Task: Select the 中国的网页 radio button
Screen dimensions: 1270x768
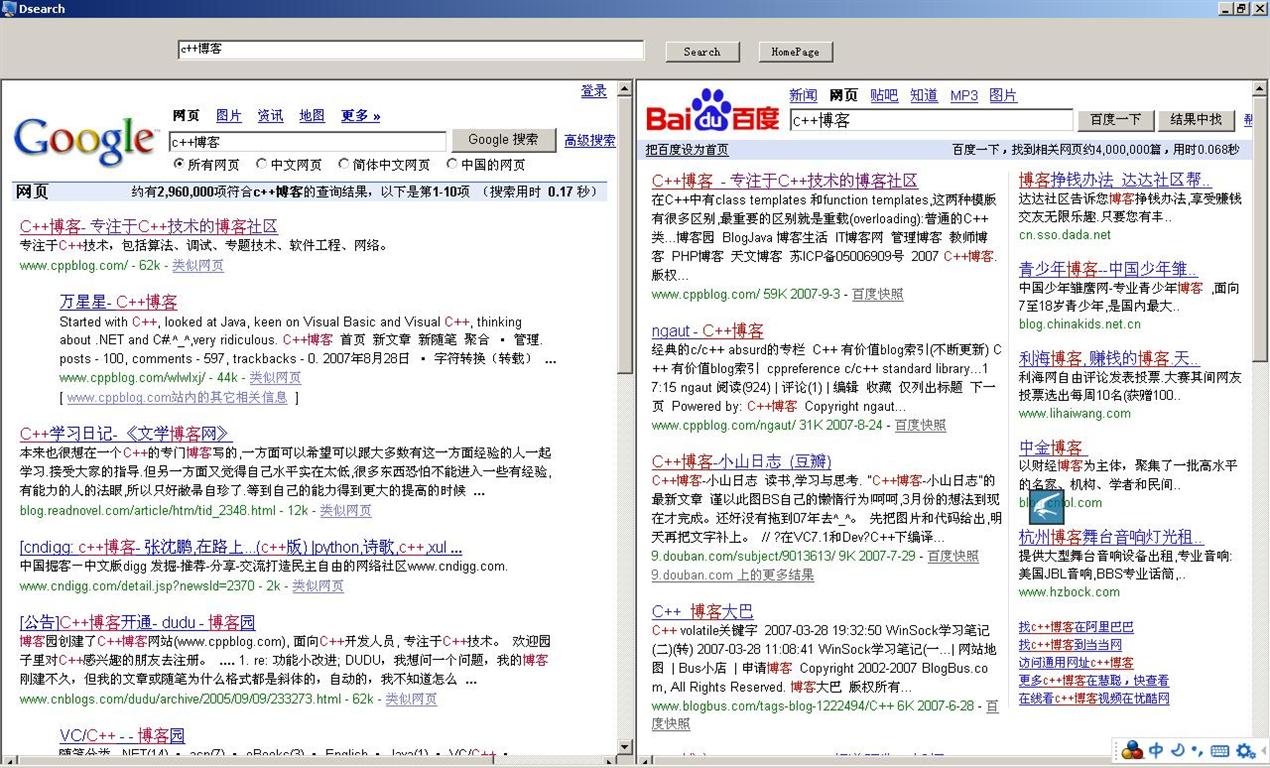Action: click(x=452, y=164)
